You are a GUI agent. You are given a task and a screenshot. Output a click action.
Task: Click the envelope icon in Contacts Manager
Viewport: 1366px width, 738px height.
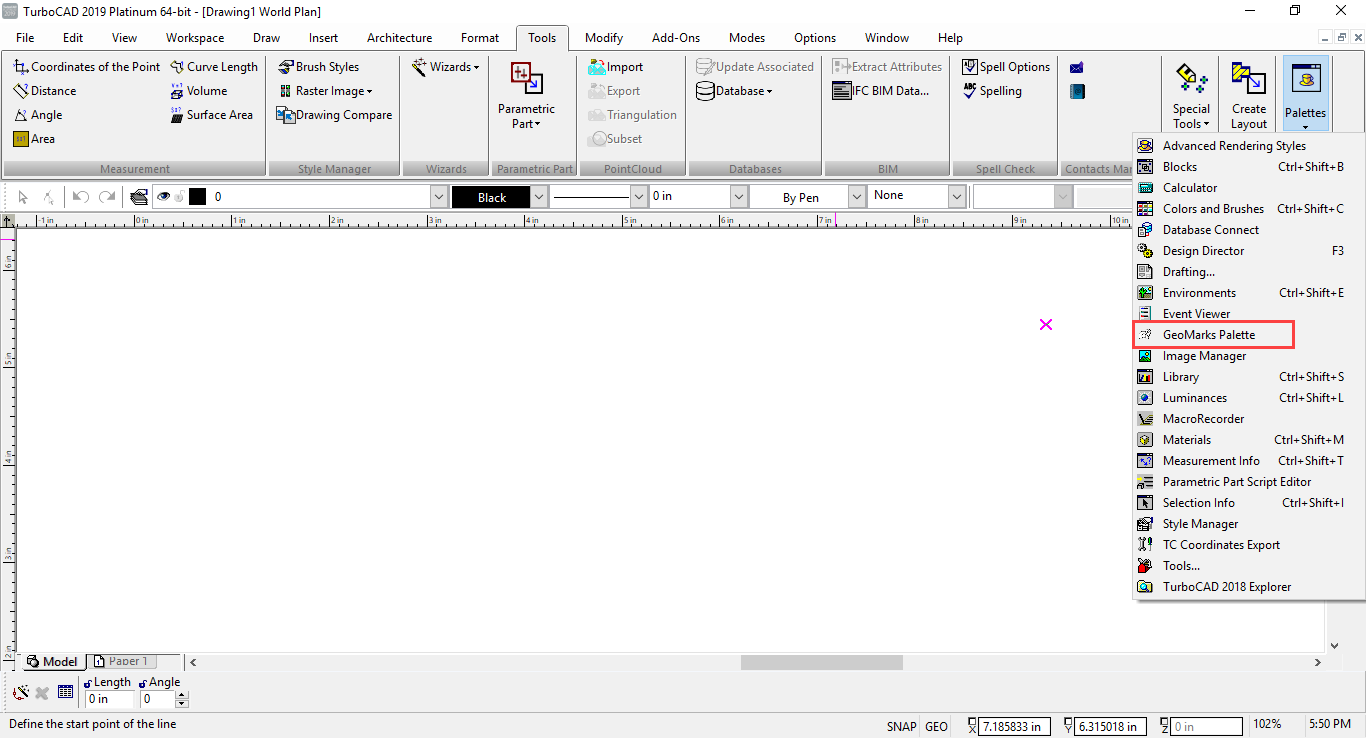[1077, 68]
